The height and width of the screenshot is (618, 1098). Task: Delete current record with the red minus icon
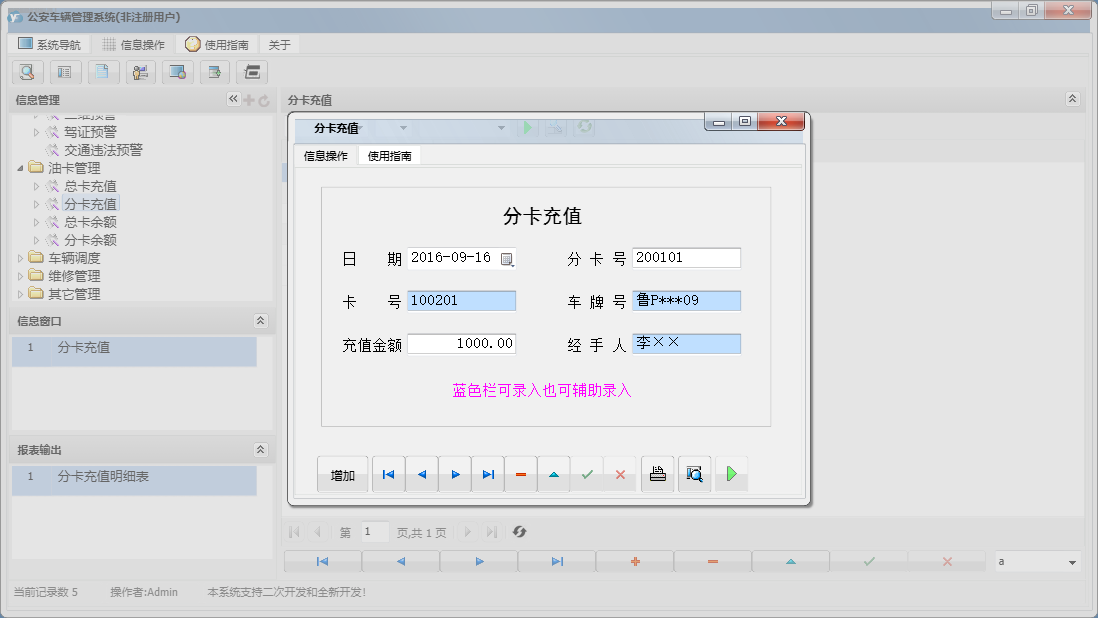click(x=520, y=473)
